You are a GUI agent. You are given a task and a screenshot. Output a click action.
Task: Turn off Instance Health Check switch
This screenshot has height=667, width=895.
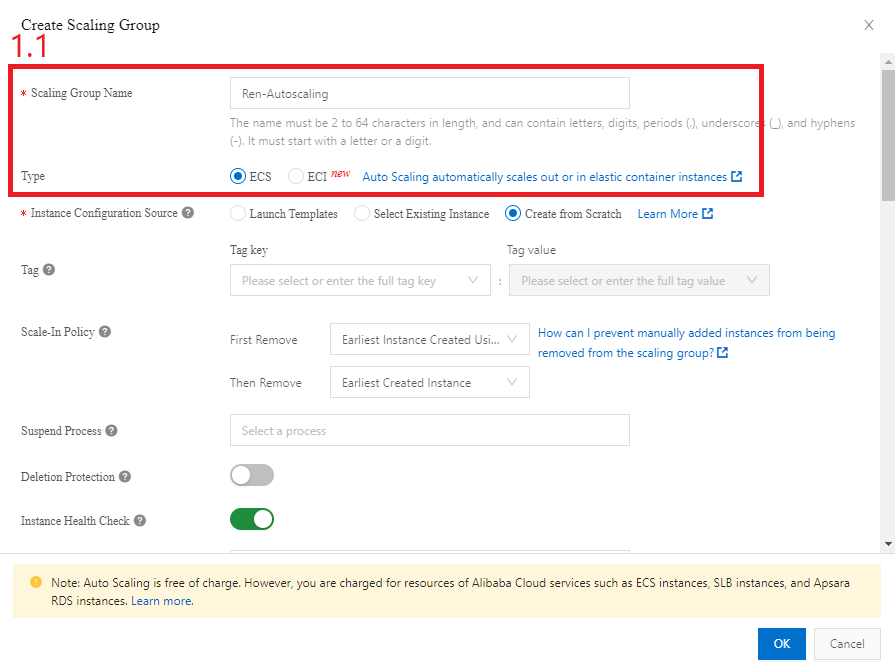(x=252, y=519)
